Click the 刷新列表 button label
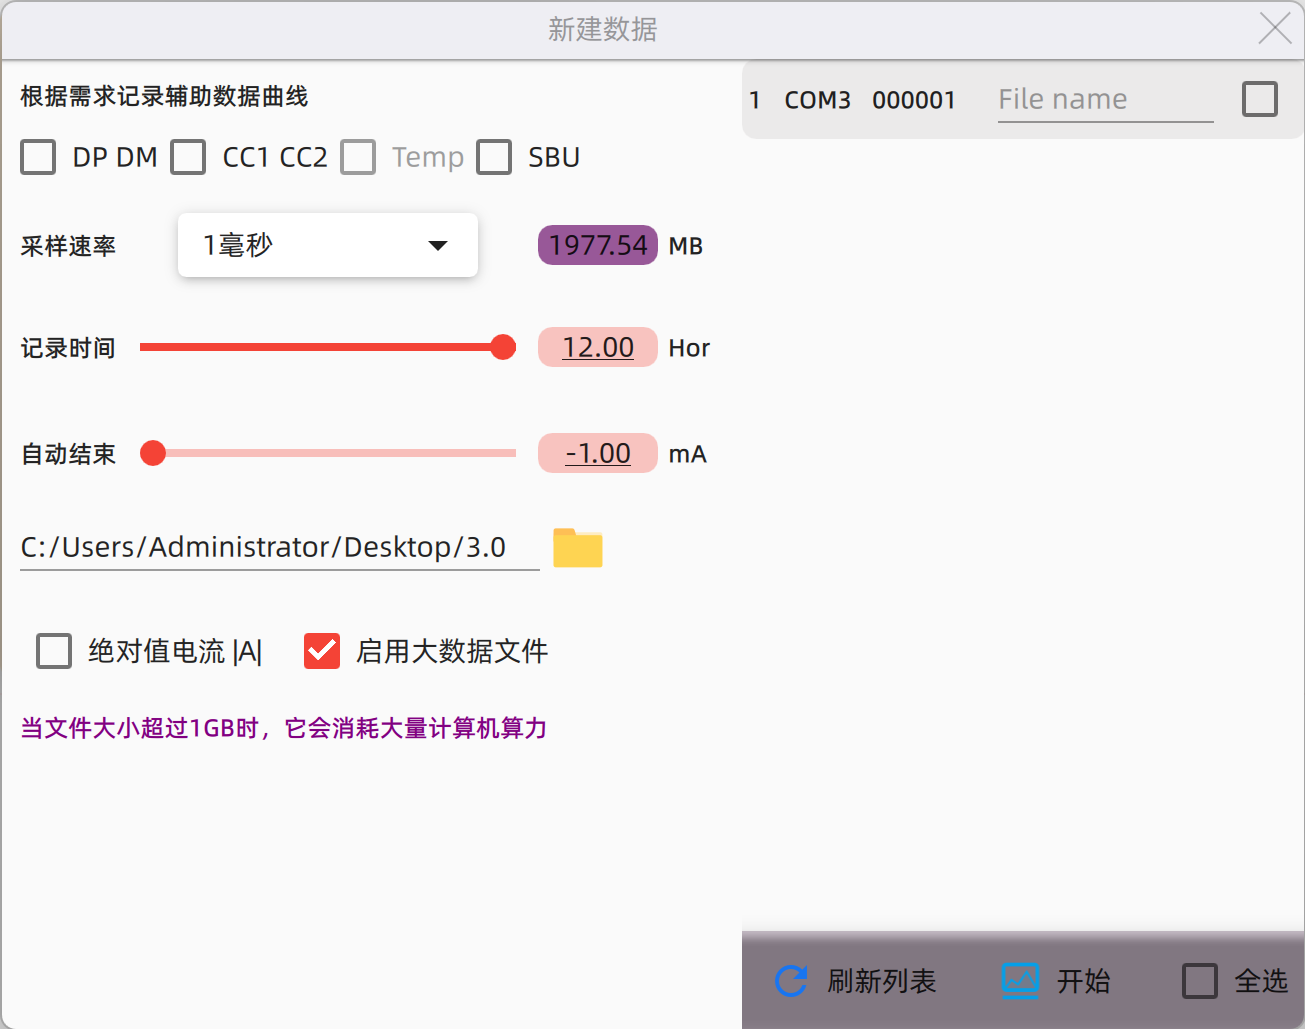 click(881, 981)
